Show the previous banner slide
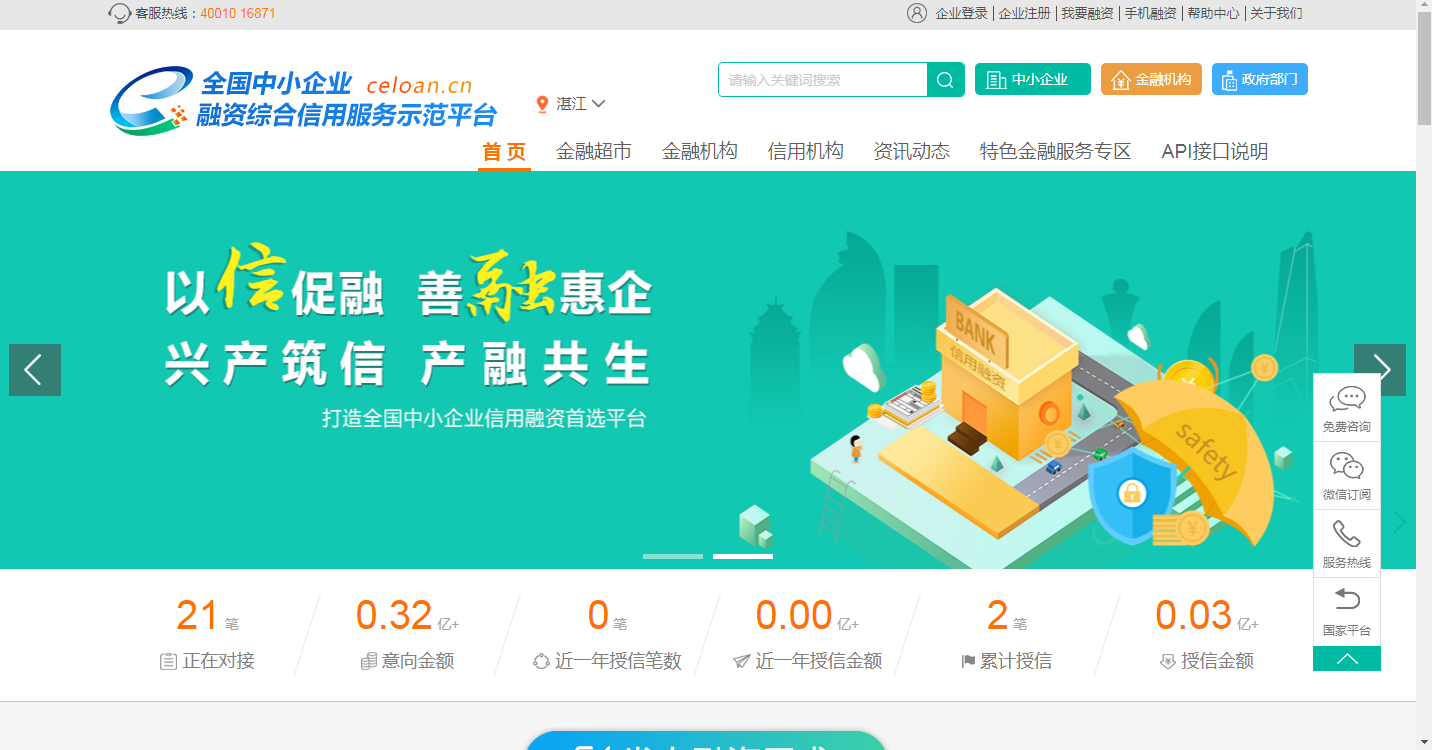The width and height of the screenshot is (1432, 750). pyautogui.click(x=35, y=370)
